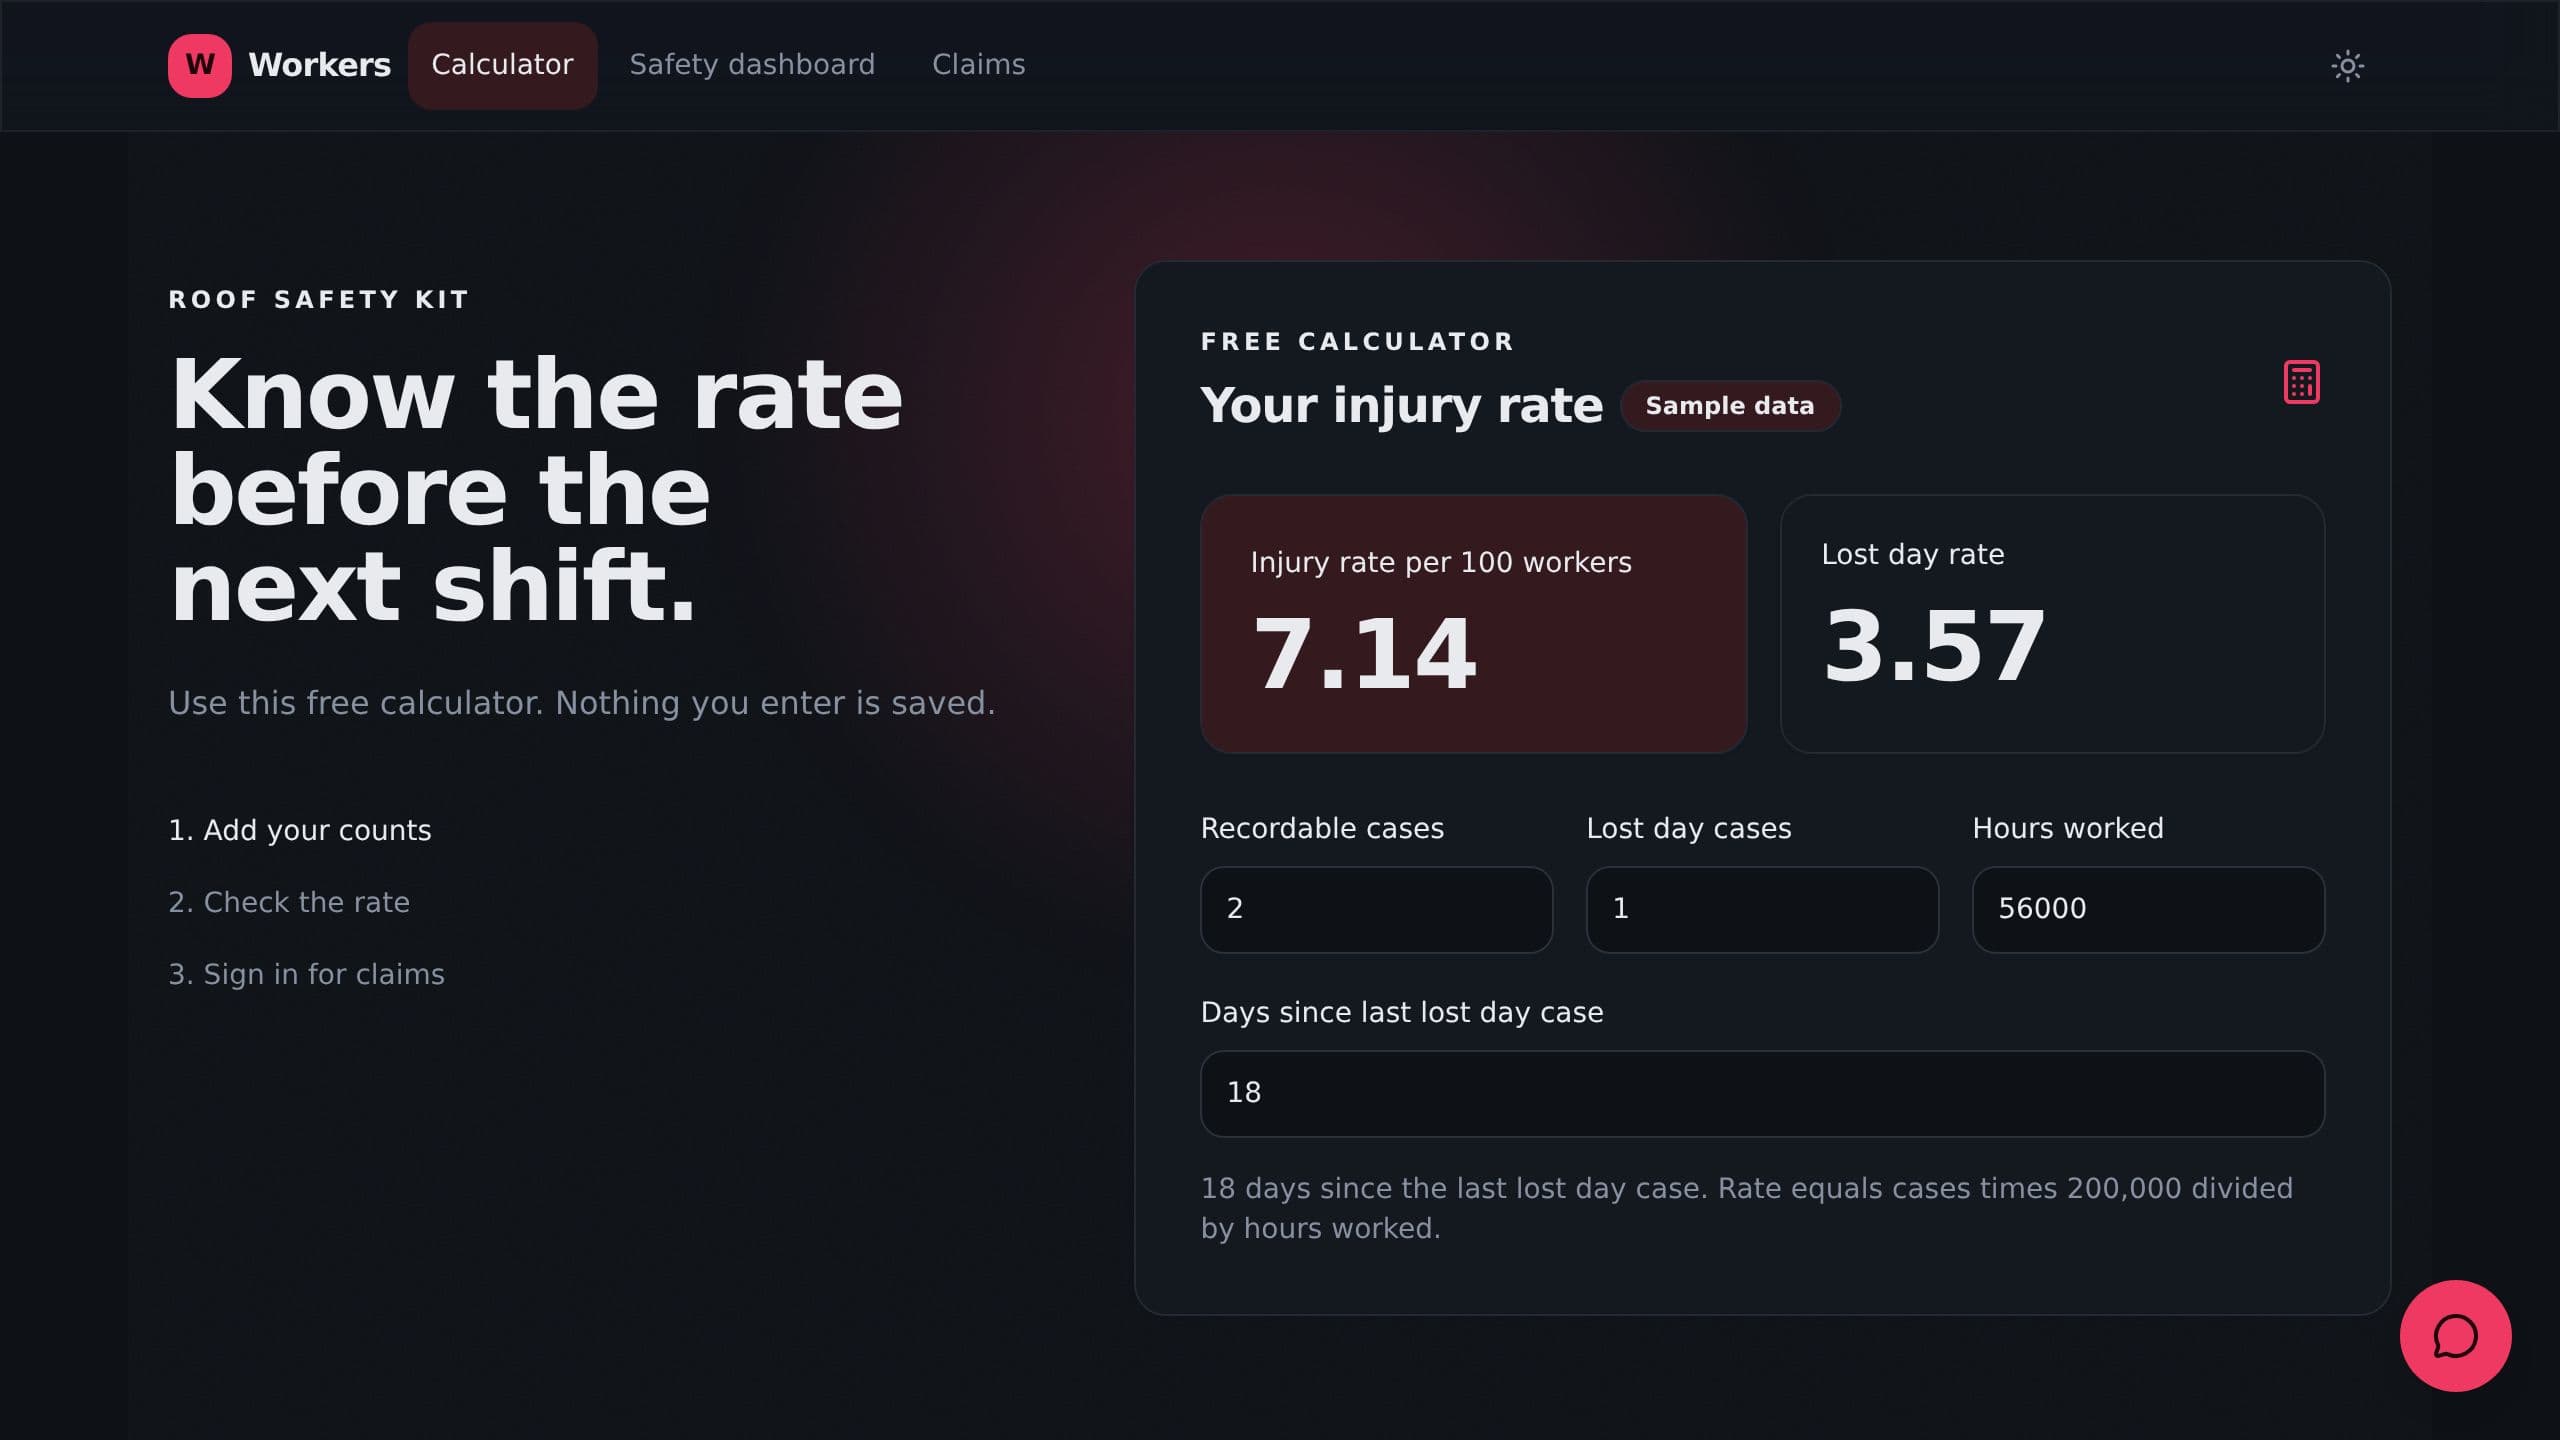Click the "Days since last lost day case" label
Image resolution: width=2560 pixels, height=1440 pixels.
1402,1013
